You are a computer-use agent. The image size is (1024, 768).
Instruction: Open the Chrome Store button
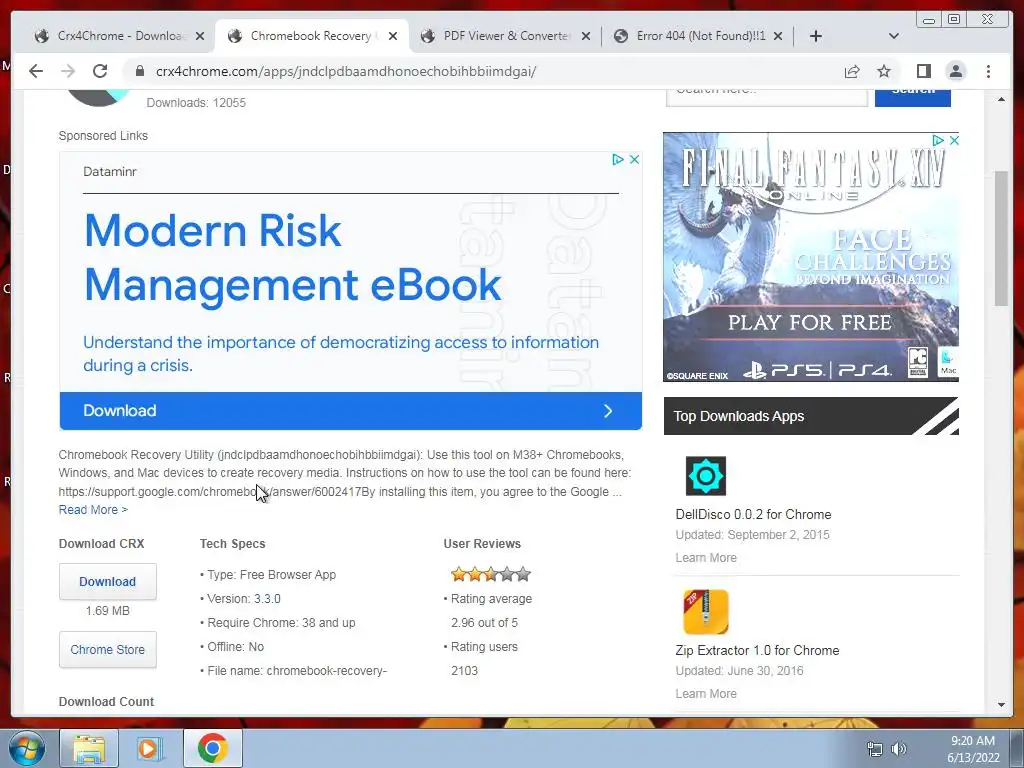[108, 650]
